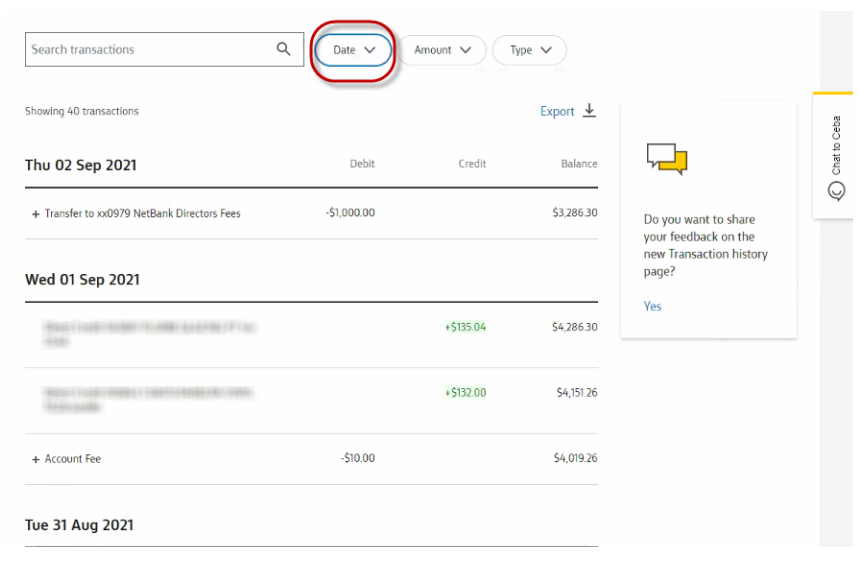Click the Export link
Viewport: 859px width, 561px height.
557,111
